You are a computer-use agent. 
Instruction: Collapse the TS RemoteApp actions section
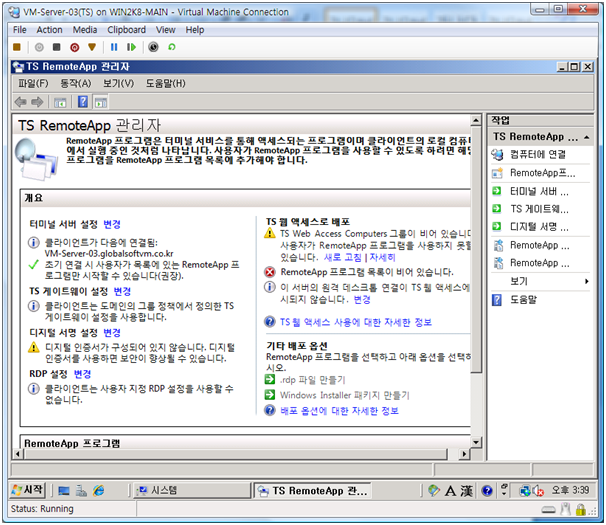coord(587,137)
